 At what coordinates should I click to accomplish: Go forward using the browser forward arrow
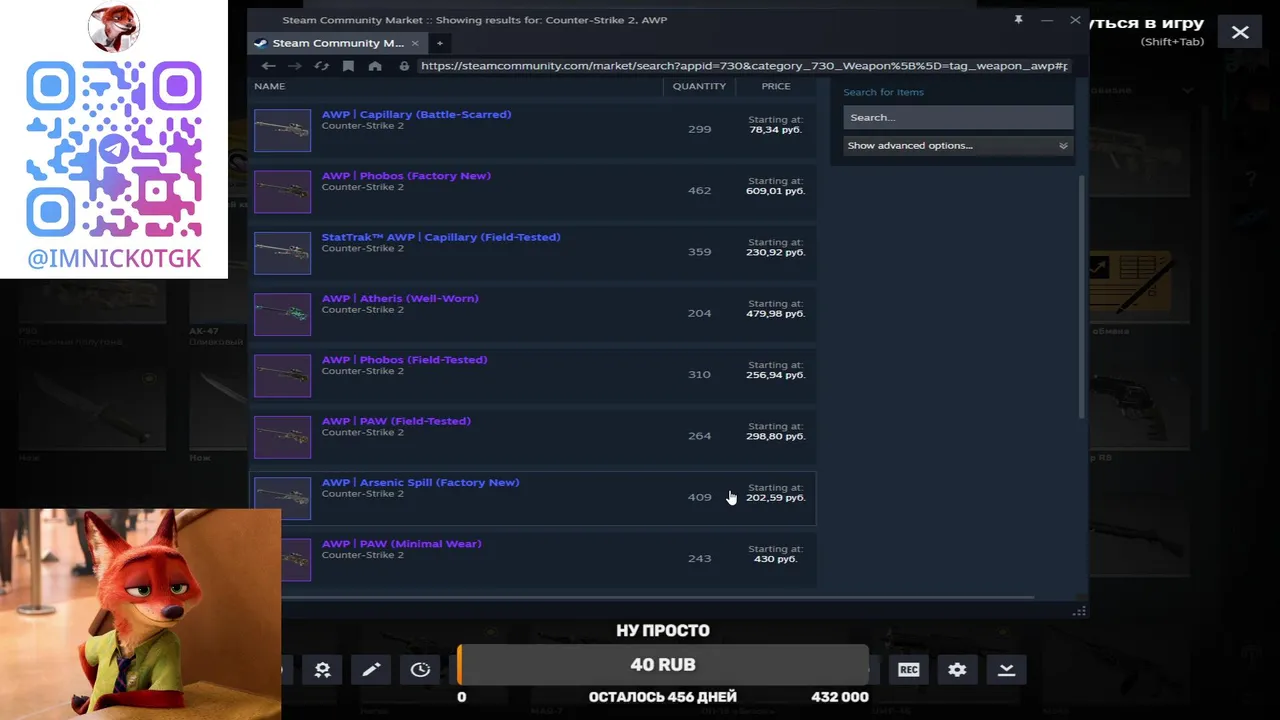(294, 66)
